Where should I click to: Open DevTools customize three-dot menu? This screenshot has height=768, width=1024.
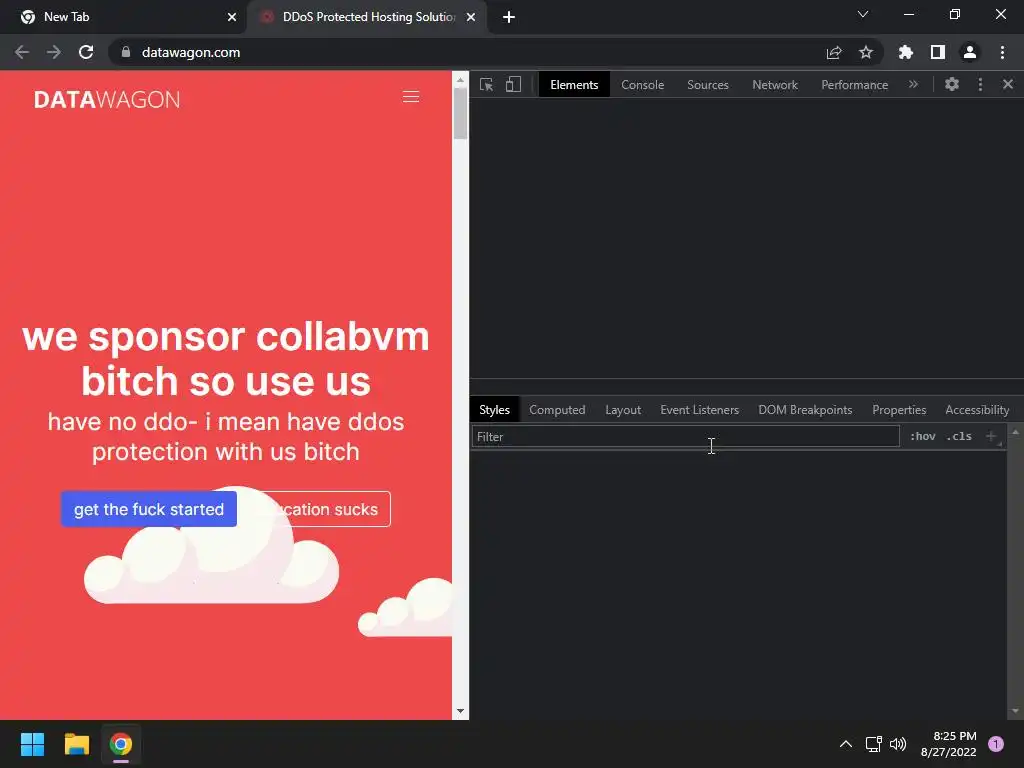click(980, 84)
